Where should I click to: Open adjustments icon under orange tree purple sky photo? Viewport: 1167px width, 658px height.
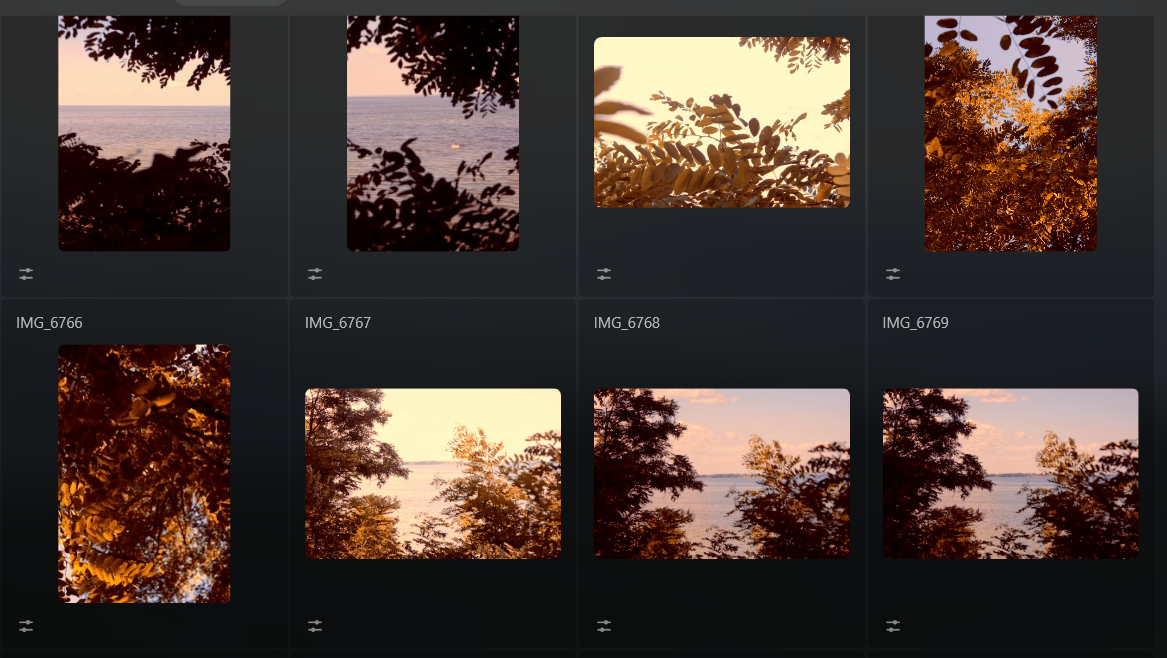[892, 274]
